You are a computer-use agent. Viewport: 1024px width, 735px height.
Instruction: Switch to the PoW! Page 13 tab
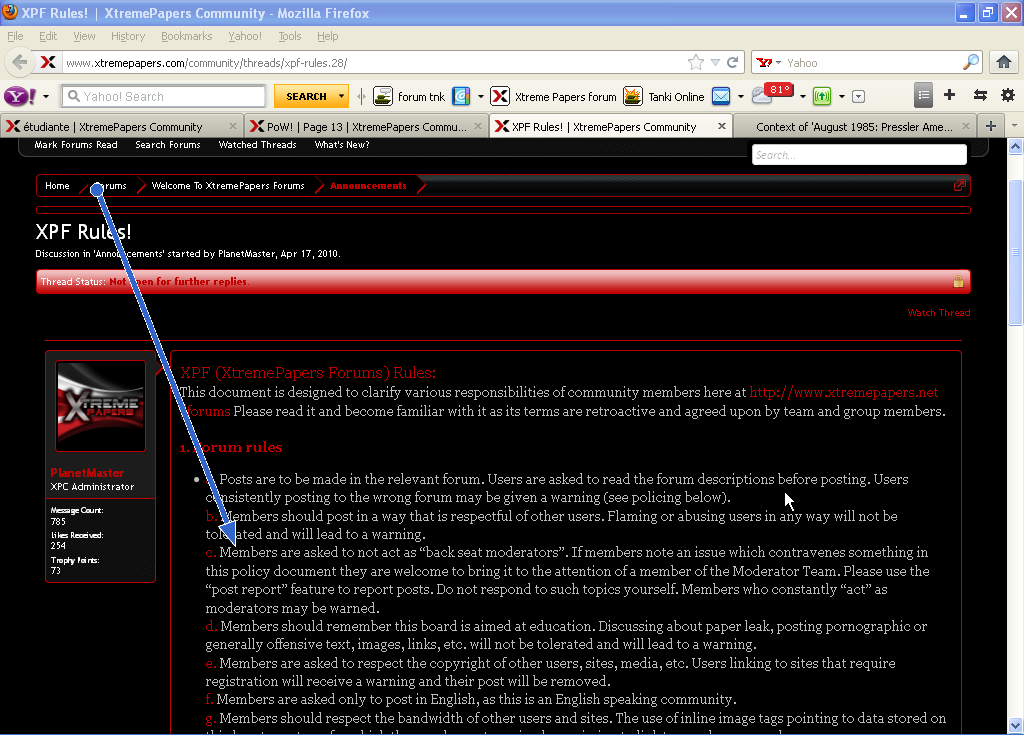click(366, 126)
